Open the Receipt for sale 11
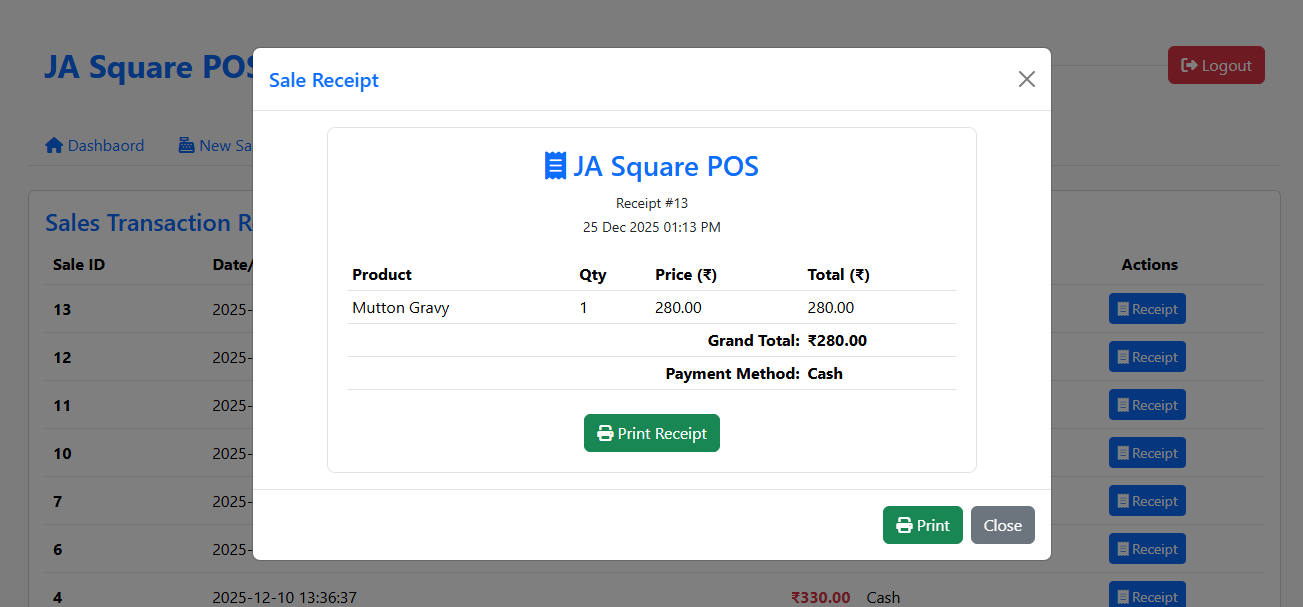This screenshot has width=1303, height=607. point(1147,404)
